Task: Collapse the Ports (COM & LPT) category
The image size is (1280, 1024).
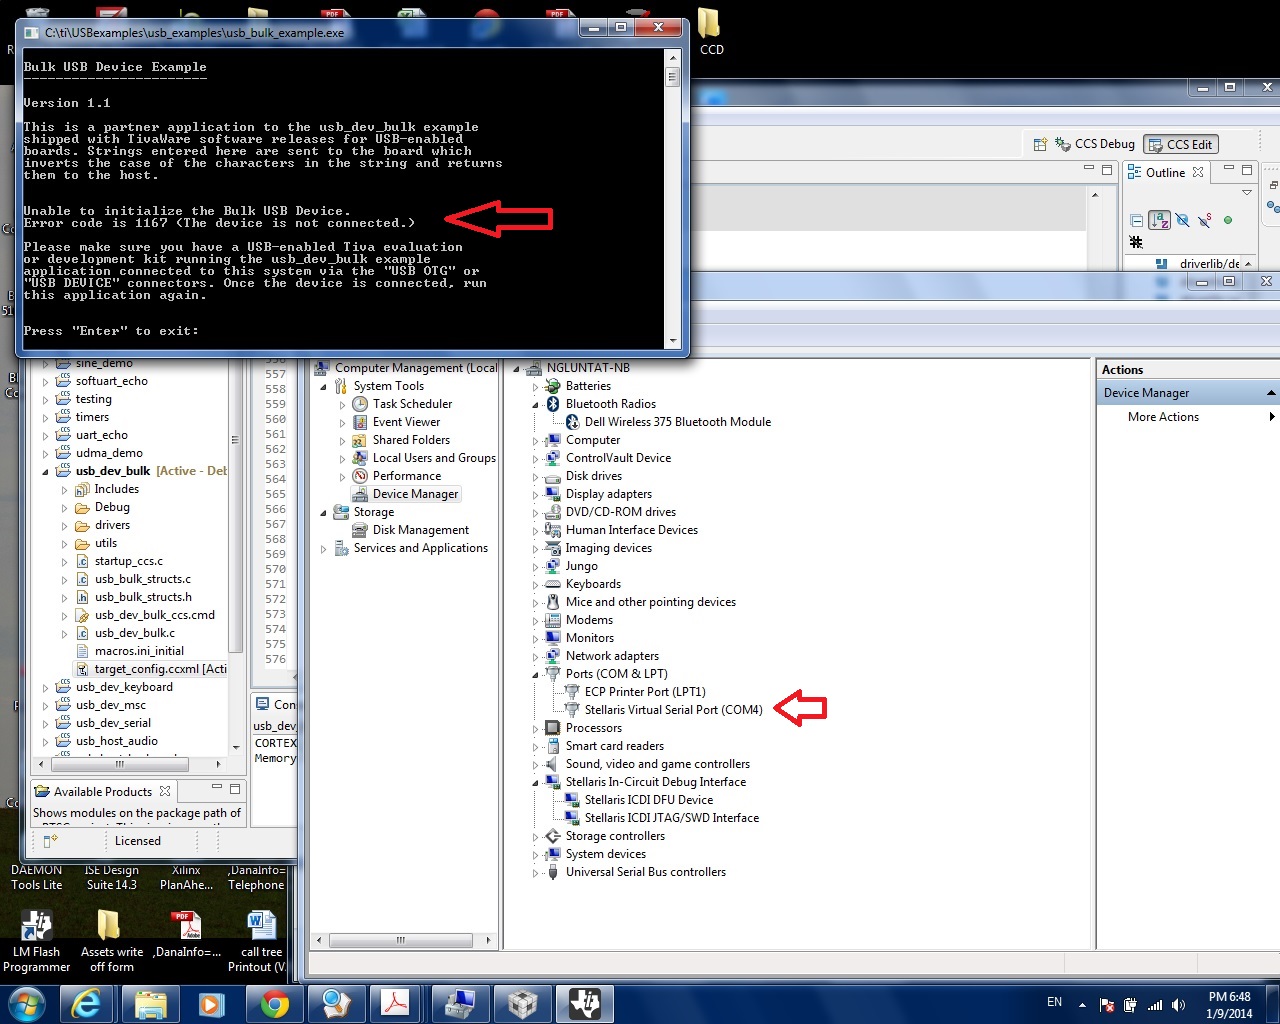Action: pos(536,675)
